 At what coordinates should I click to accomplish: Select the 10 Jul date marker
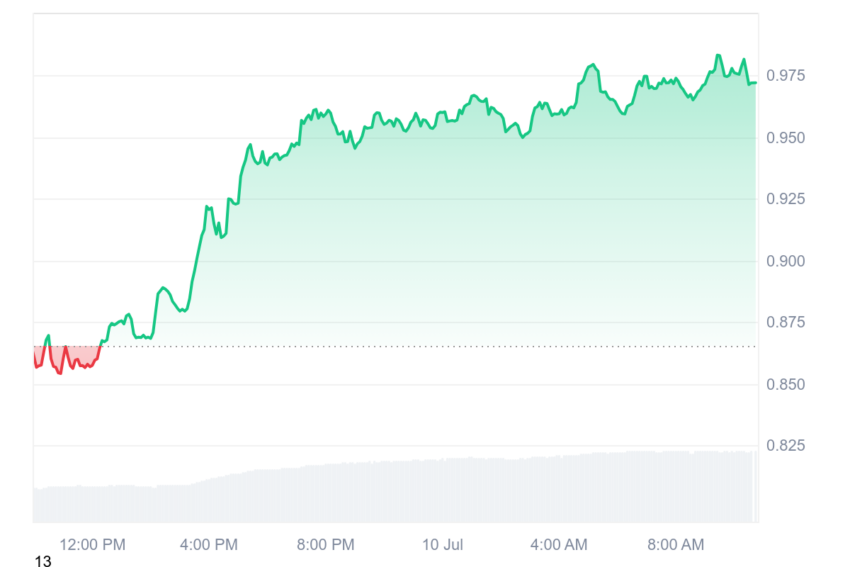pos(442,544)
